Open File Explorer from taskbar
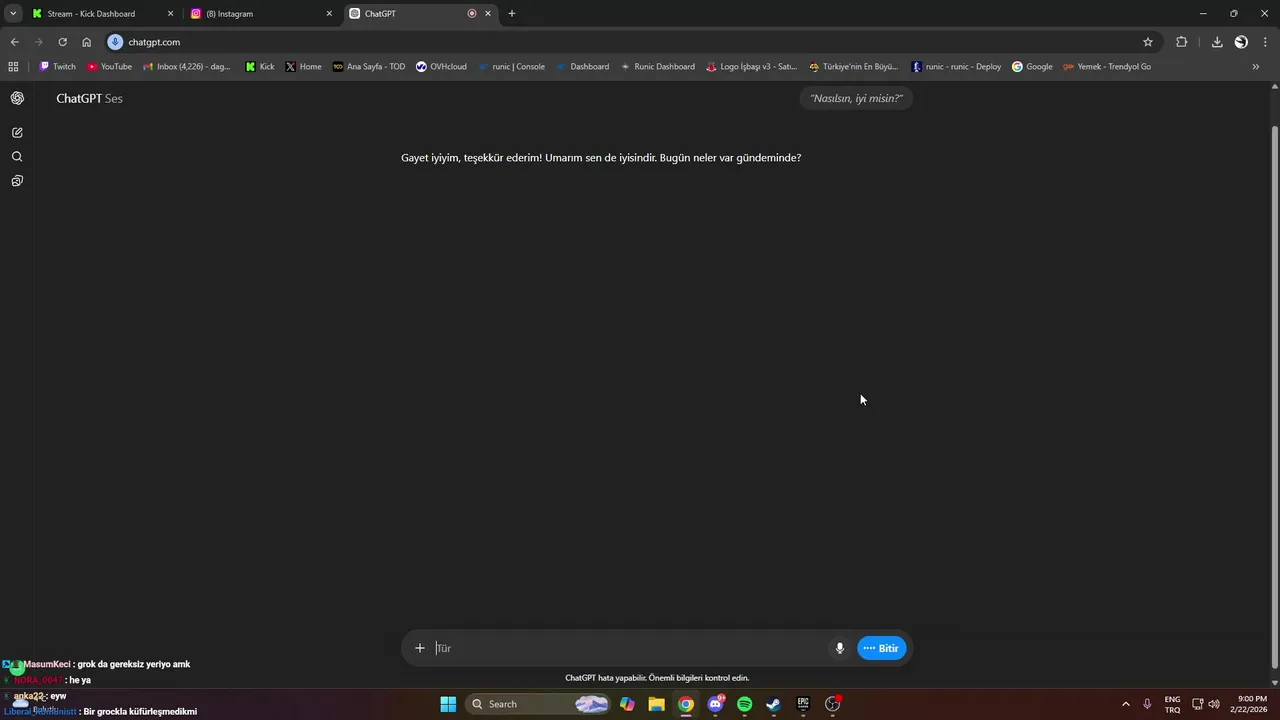This screenshot has width=1280, height=720. tap(656, 704)
